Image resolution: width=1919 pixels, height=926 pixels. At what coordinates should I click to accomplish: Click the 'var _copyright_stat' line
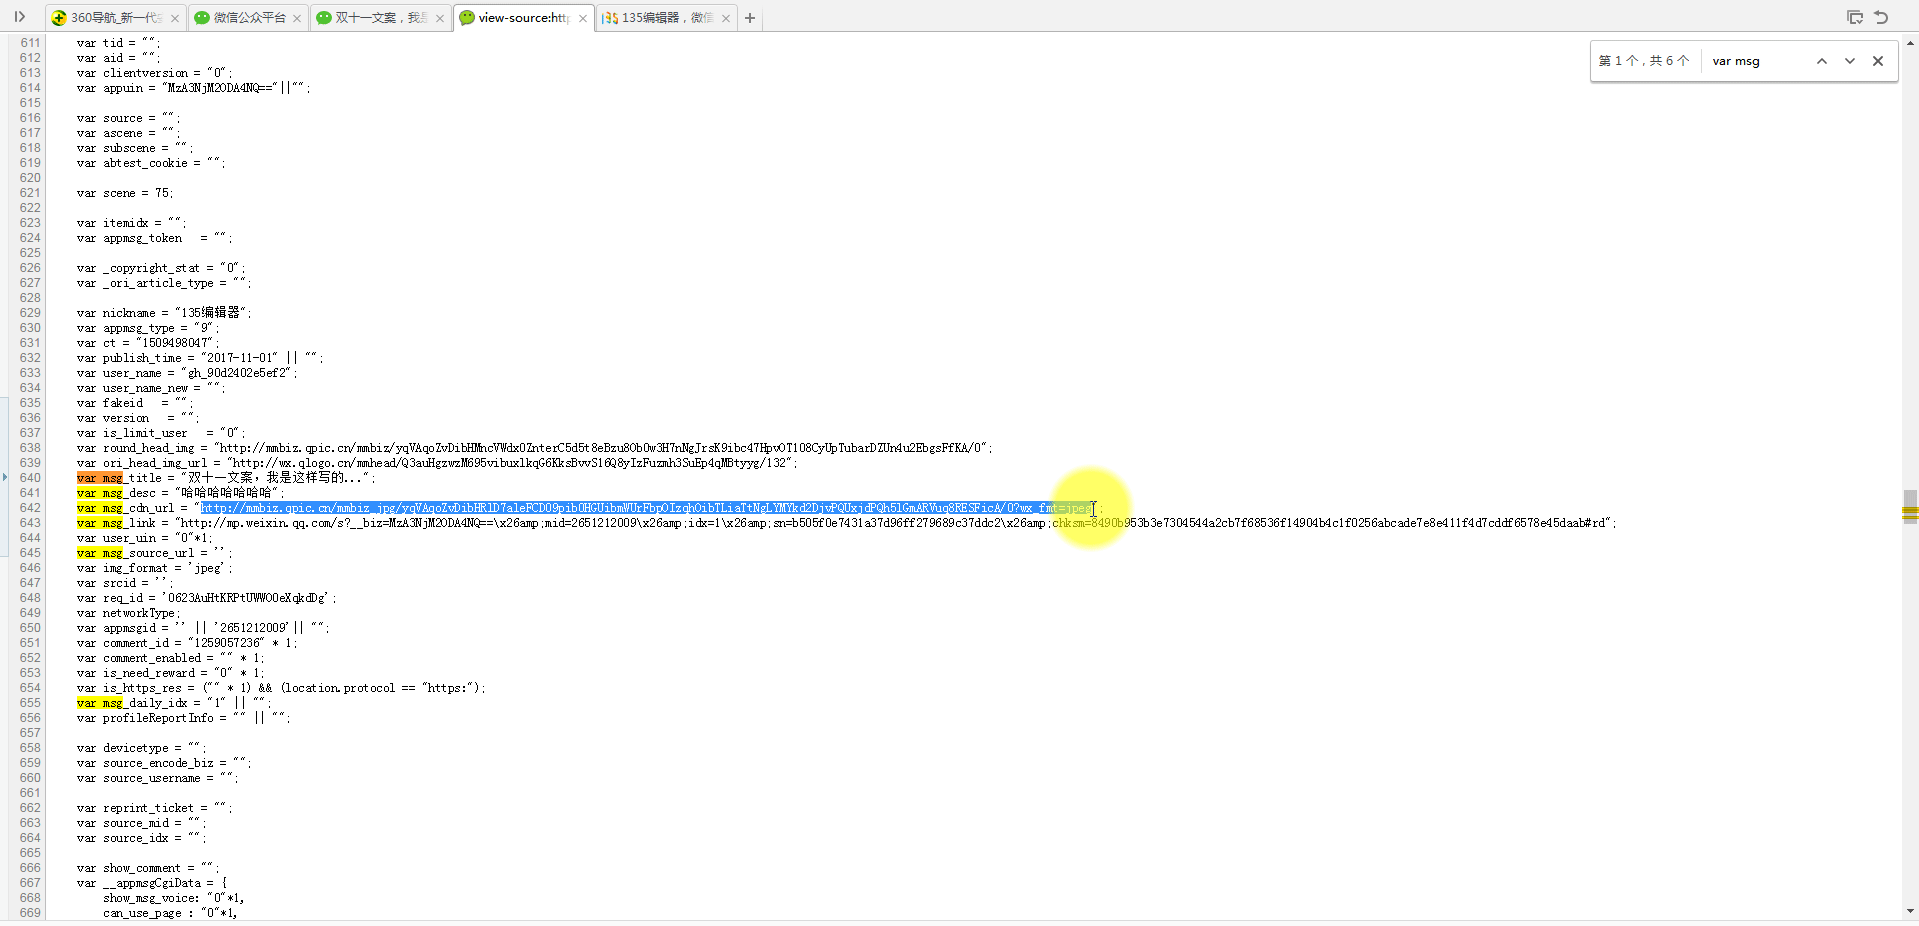[x=160, y=268]
